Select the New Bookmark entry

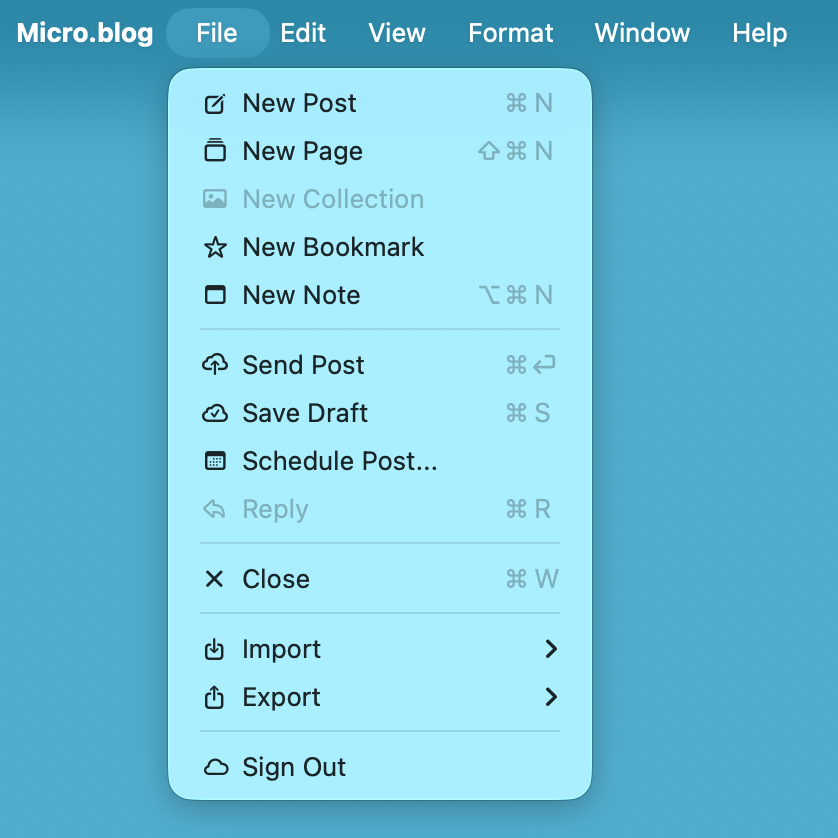(380, 247)
